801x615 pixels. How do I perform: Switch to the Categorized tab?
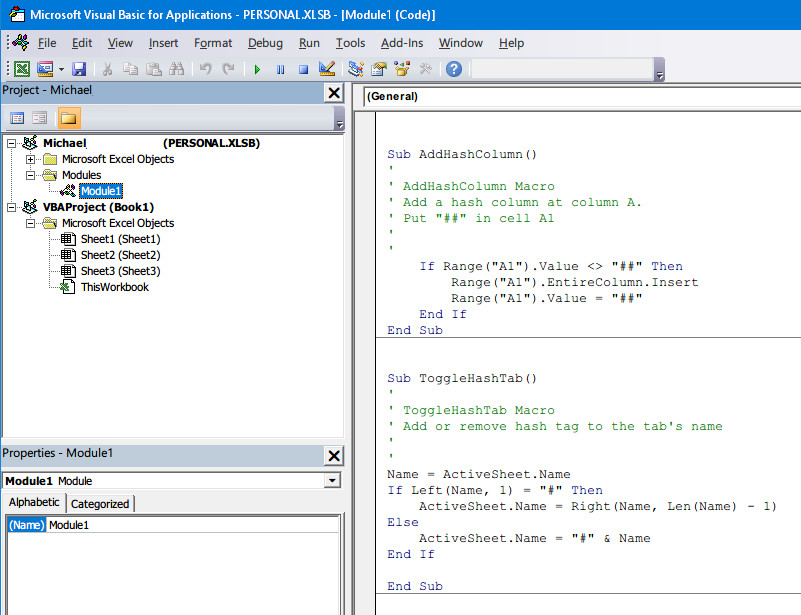pyautogui.click(x=100, y=504)
